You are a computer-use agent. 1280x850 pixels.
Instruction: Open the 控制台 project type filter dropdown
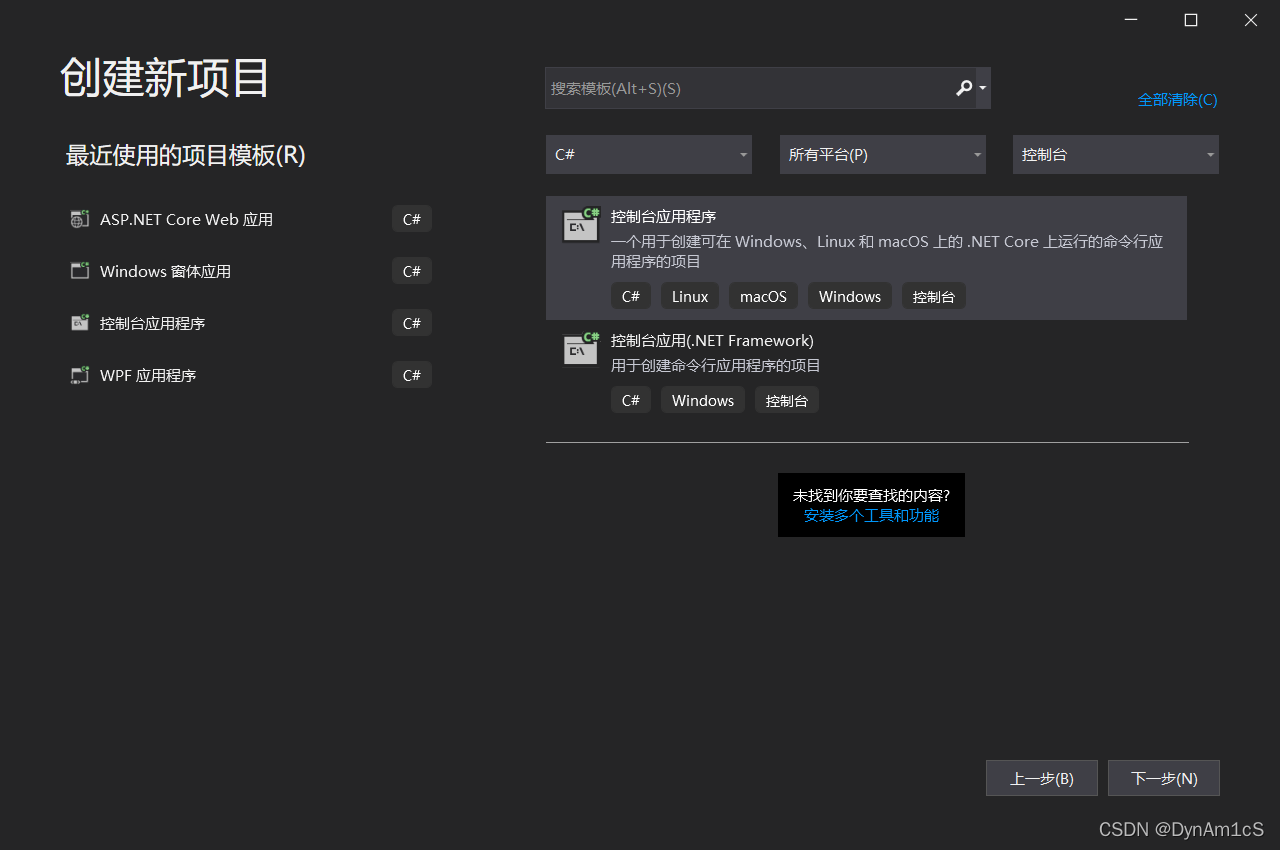1116,155
